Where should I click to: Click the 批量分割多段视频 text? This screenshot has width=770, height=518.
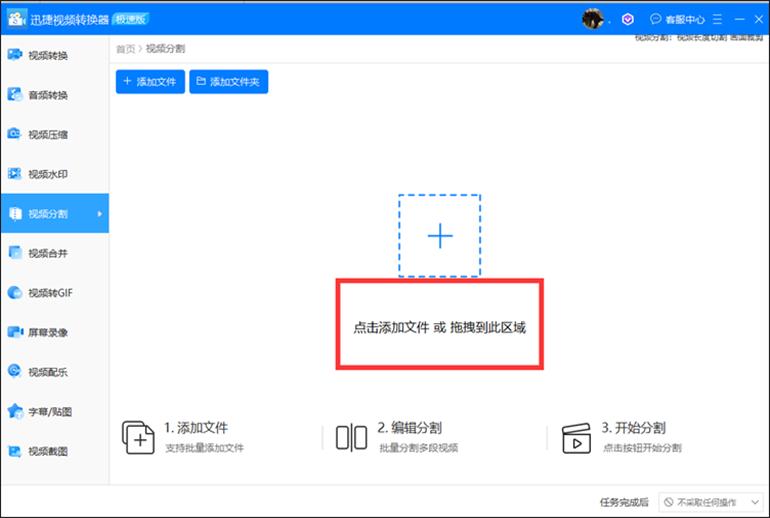tap(418, 448)
